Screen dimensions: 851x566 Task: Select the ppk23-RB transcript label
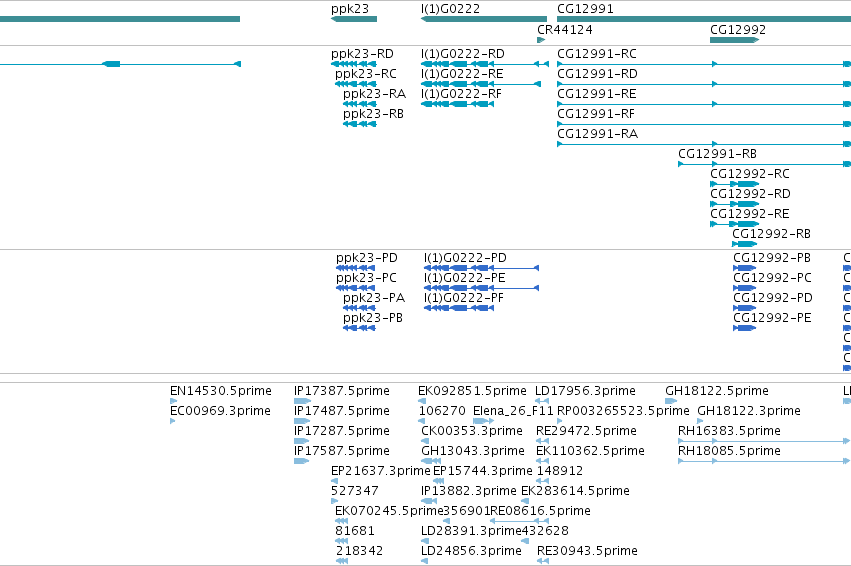[373, 114]
